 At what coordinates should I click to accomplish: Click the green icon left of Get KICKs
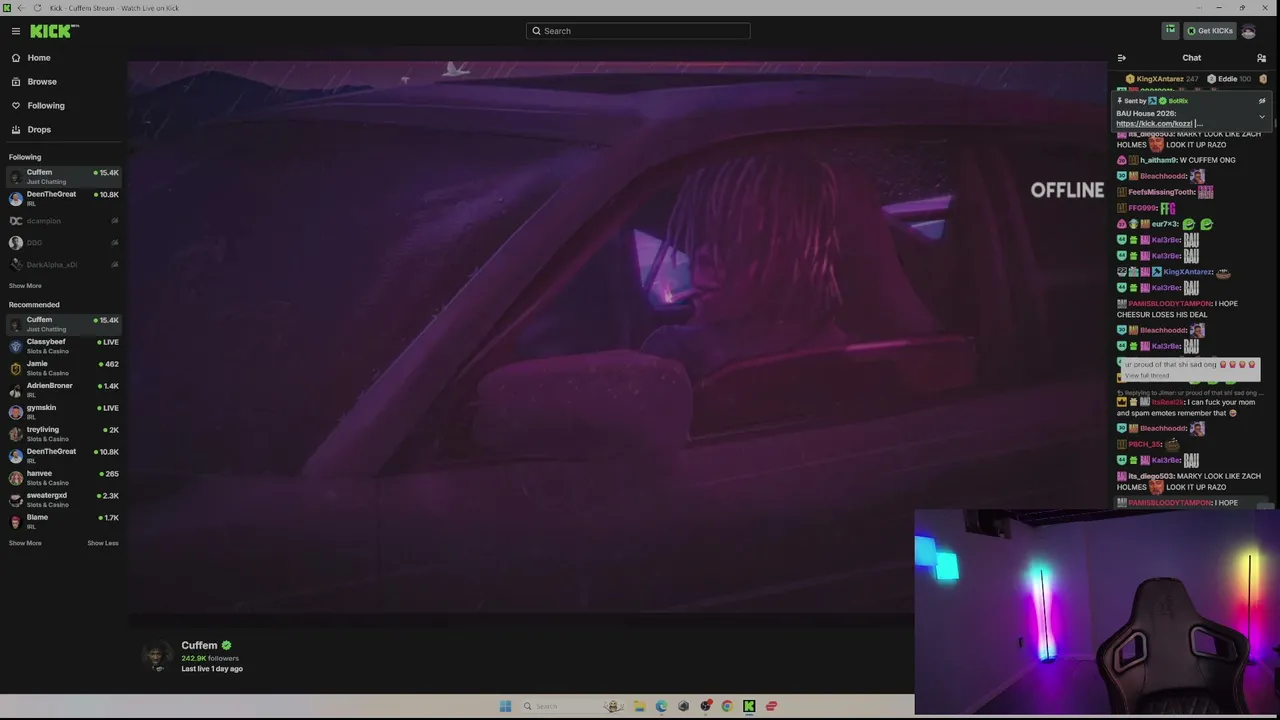pos(1170,31)
